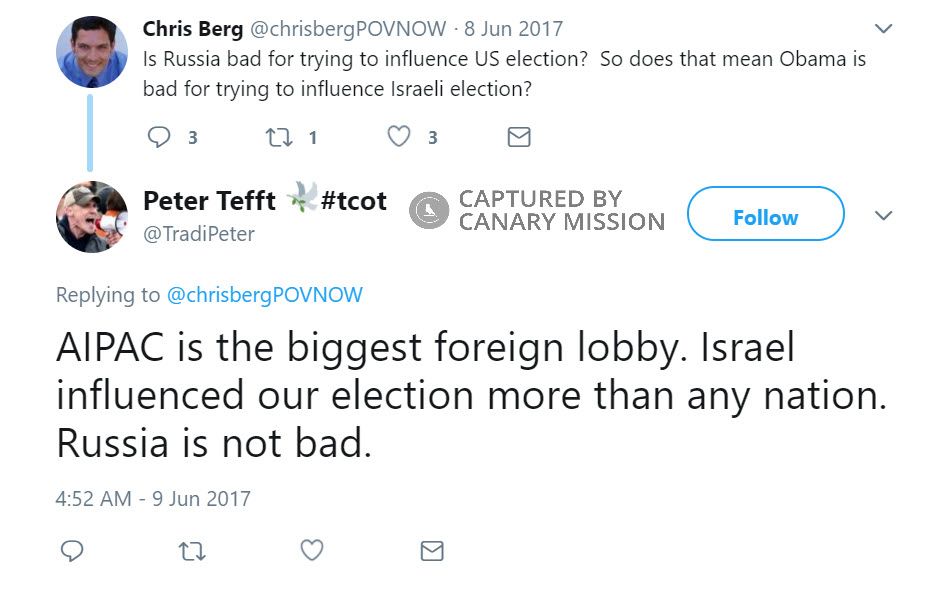Follow Peter Tefft's account

pos(765,217)
